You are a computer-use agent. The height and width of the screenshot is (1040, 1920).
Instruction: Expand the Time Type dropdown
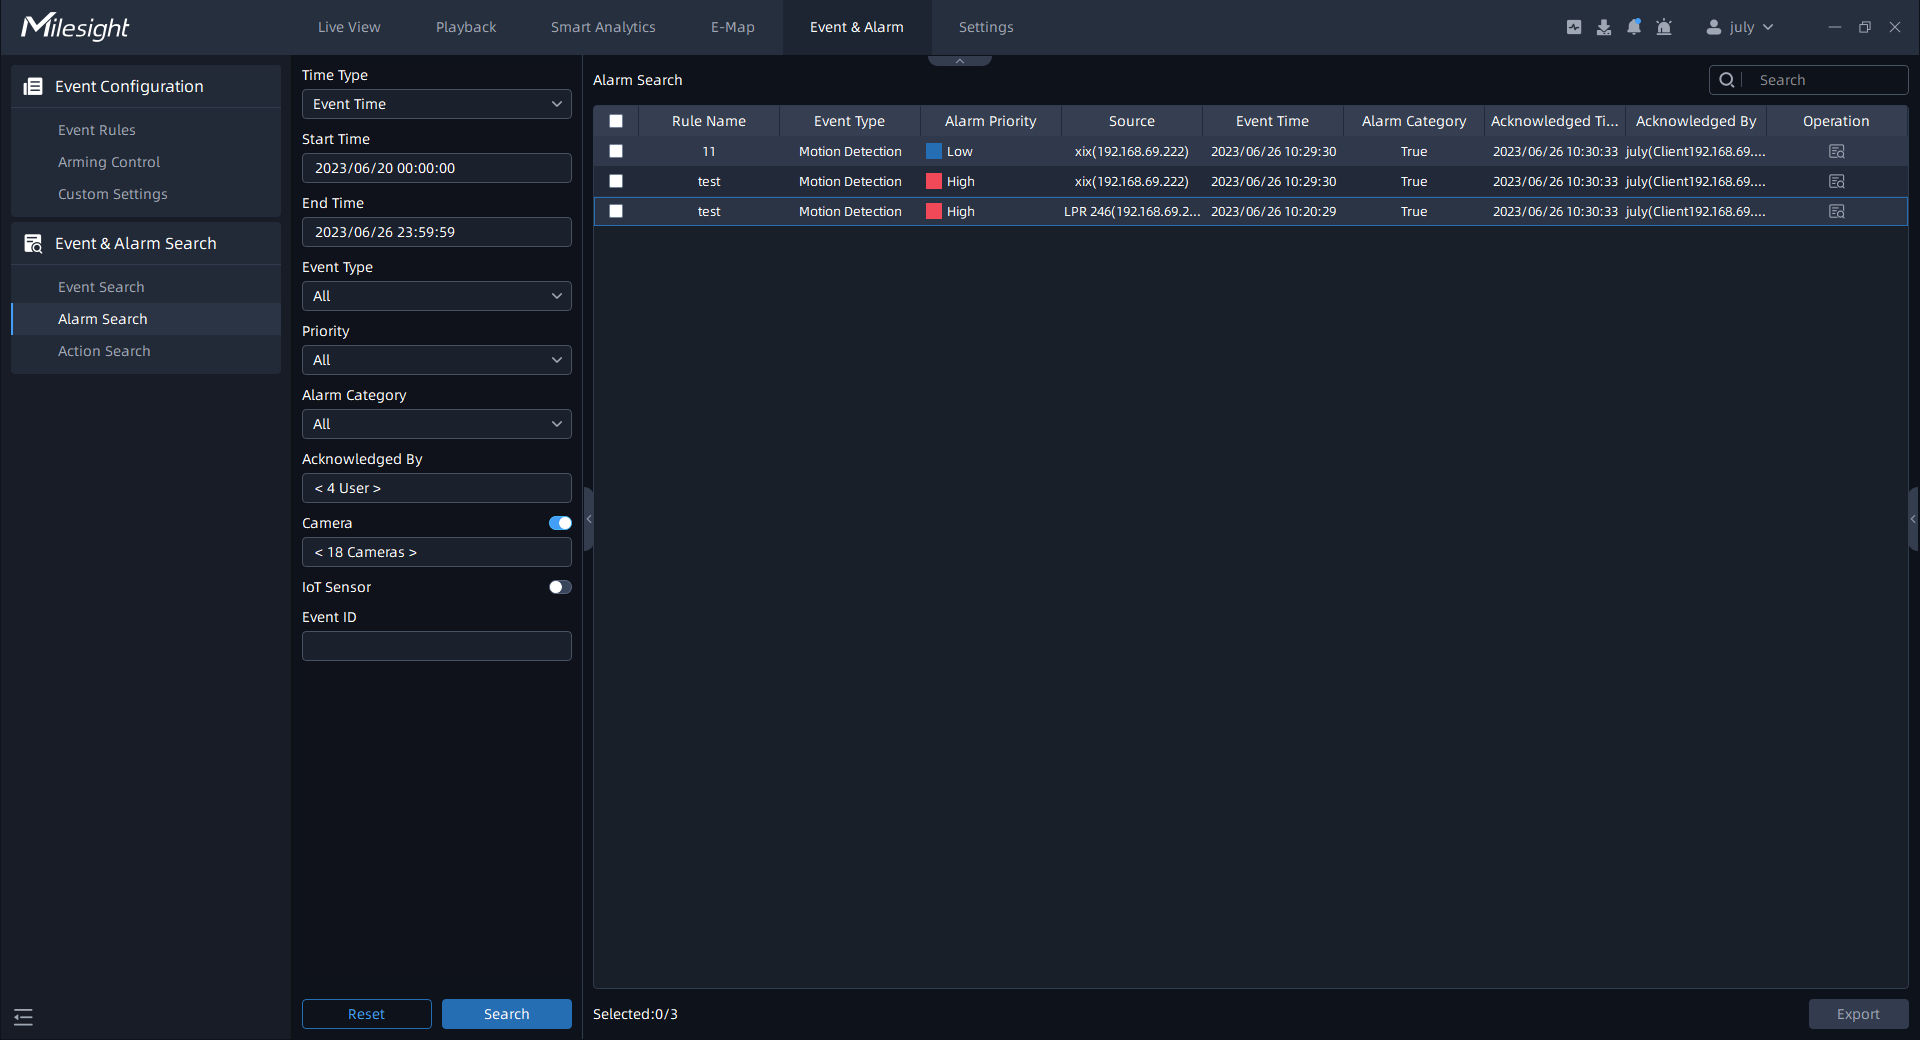[436, 104]
